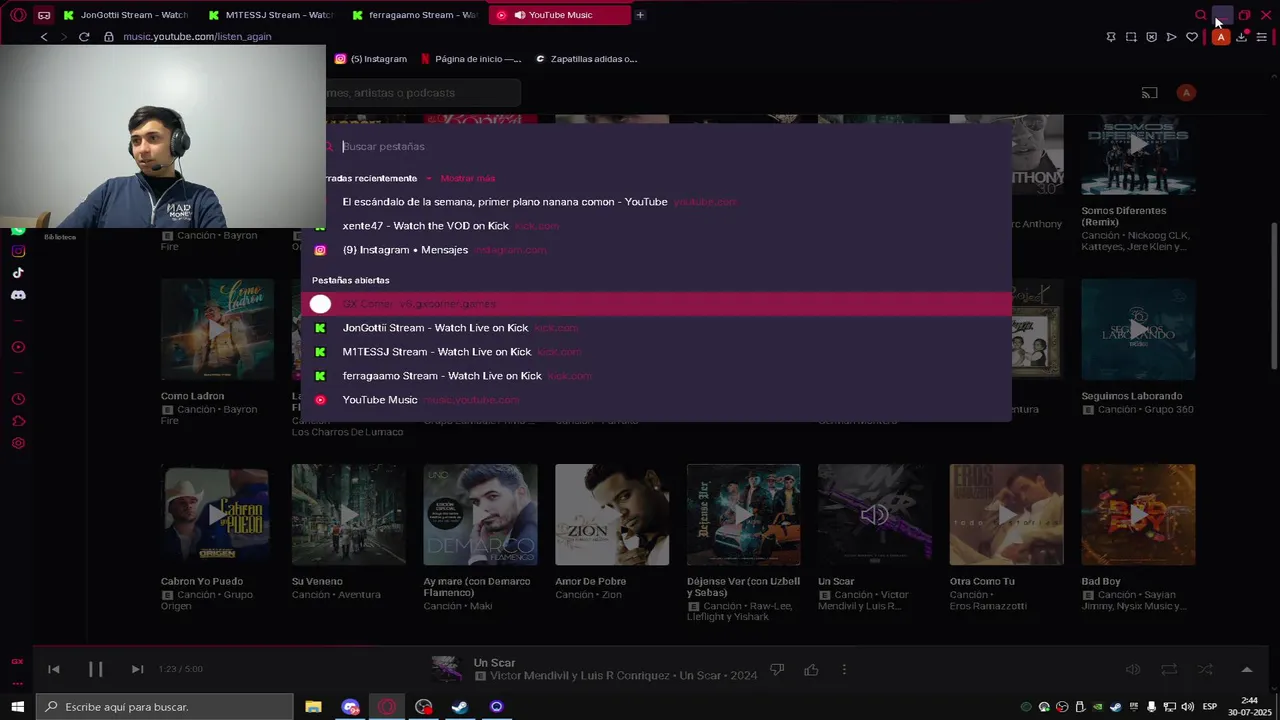1280x720 pixels.
Task: Open a new tab with plus button
Action: click(640, 15)
